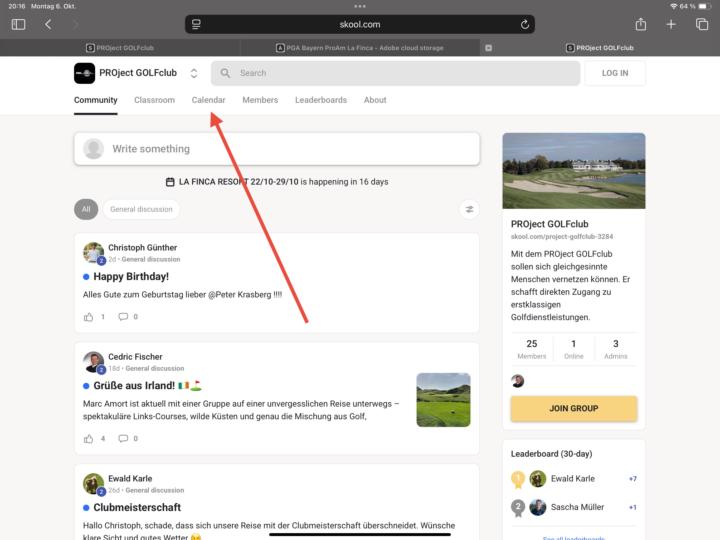The image size is (720, 540).
Task: Click the 1 Online count
Action: [574, 349]
